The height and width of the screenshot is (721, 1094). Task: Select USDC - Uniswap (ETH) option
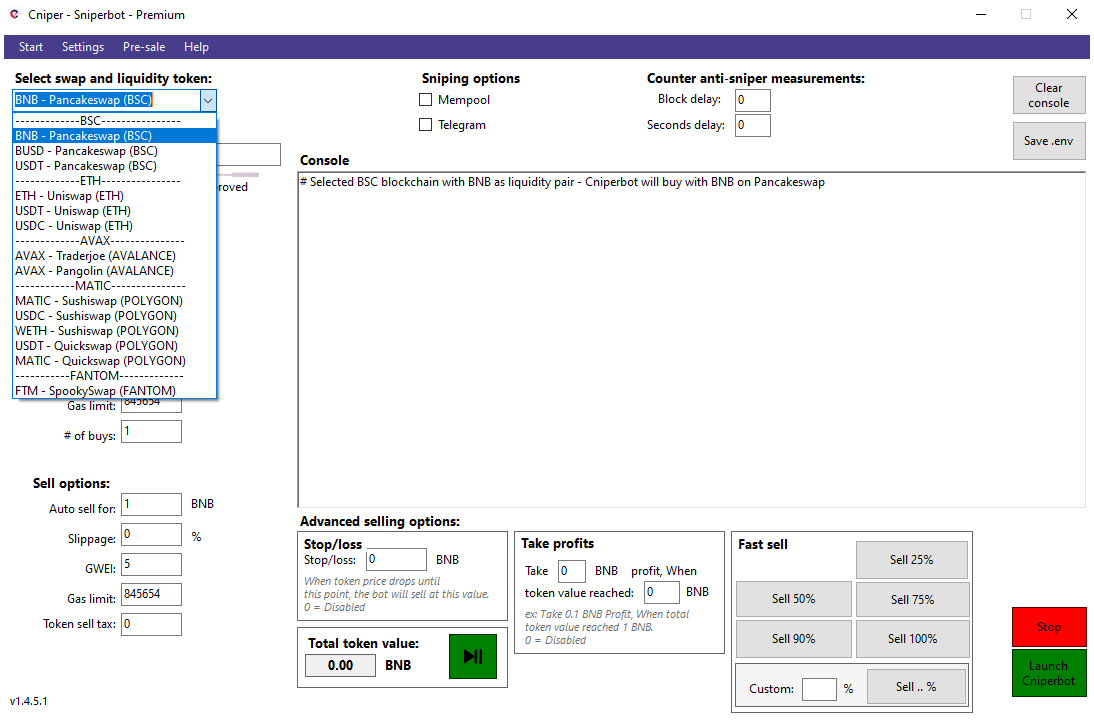pos(114,225)
